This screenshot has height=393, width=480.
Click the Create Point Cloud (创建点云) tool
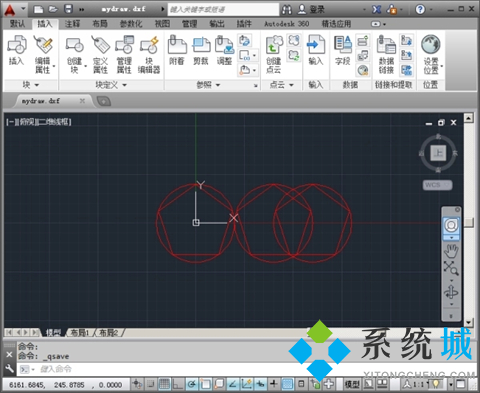click(x=273, y=54)
